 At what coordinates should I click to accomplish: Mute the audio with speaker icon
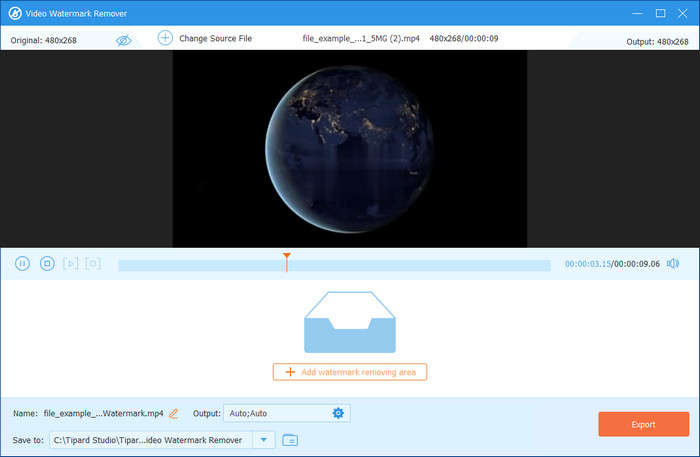pos(673,263)
